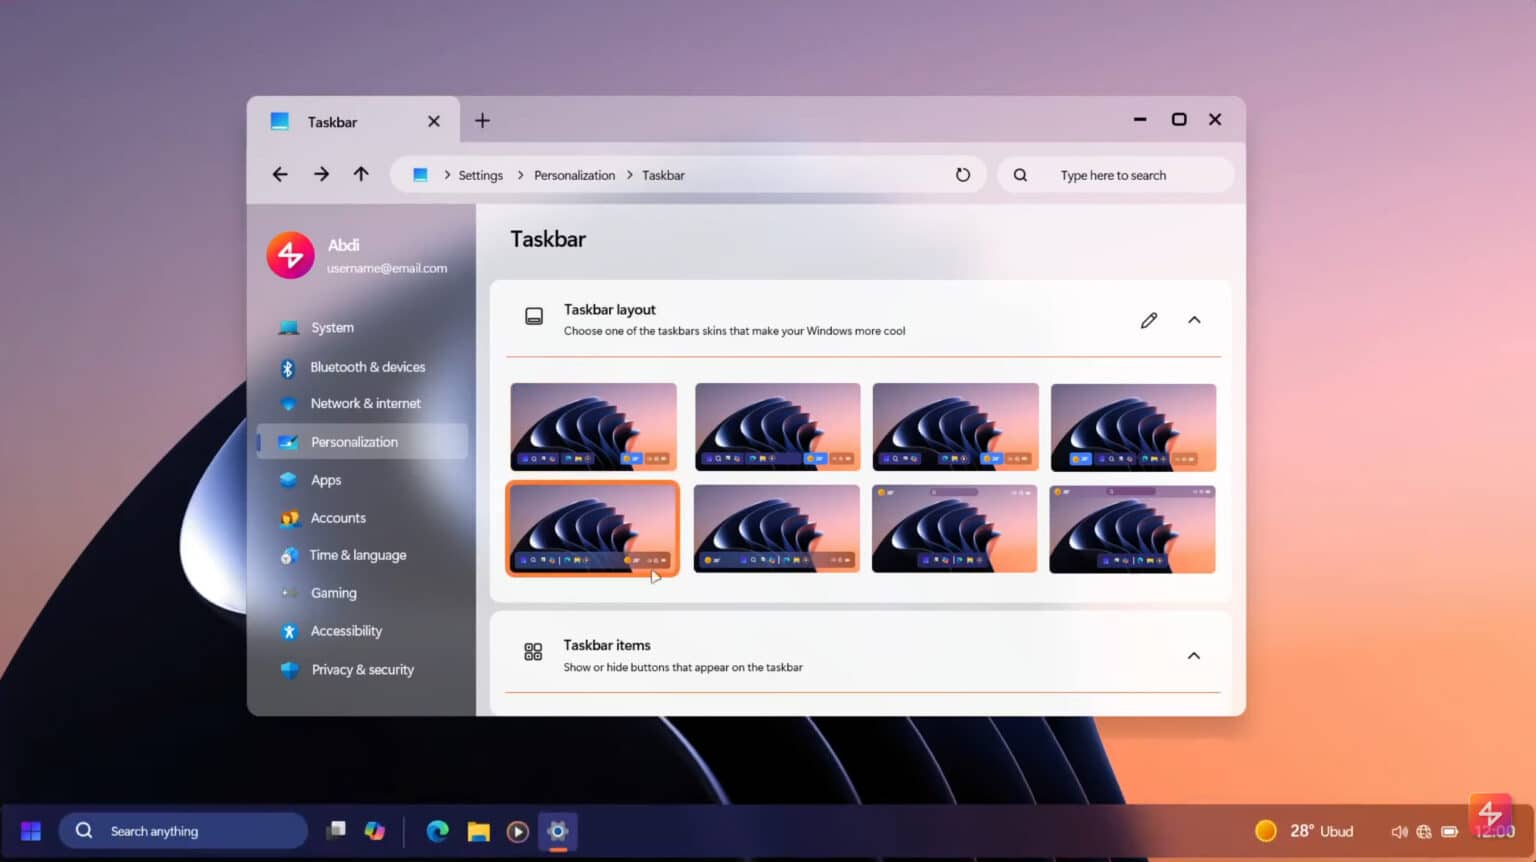Select Bluetooth & devices in the sidebar
The height and width of the screenshot is (862, 1536).
pyautogui.click(x=367, y=367)
